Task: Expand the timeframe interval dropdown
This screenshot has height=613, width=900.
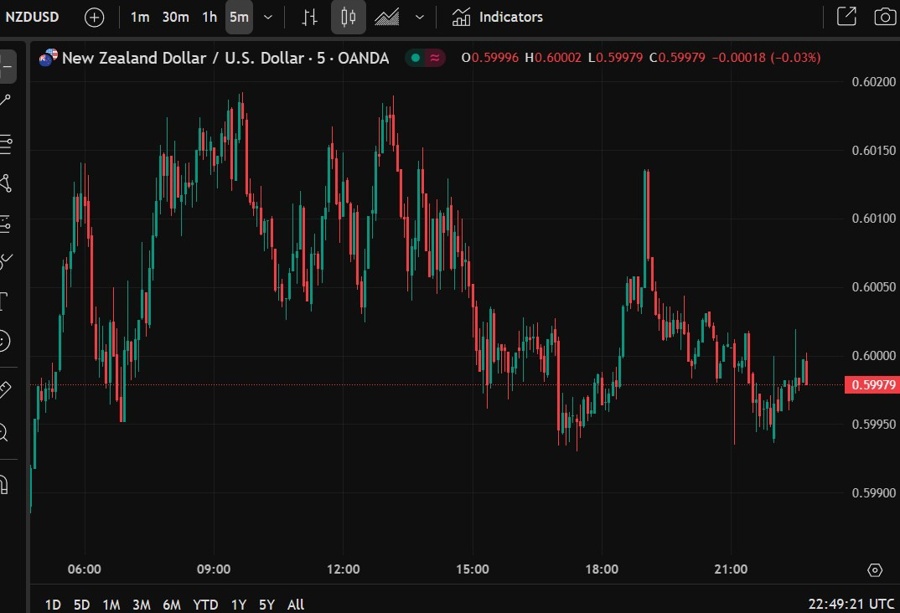Action: (268, 17)
